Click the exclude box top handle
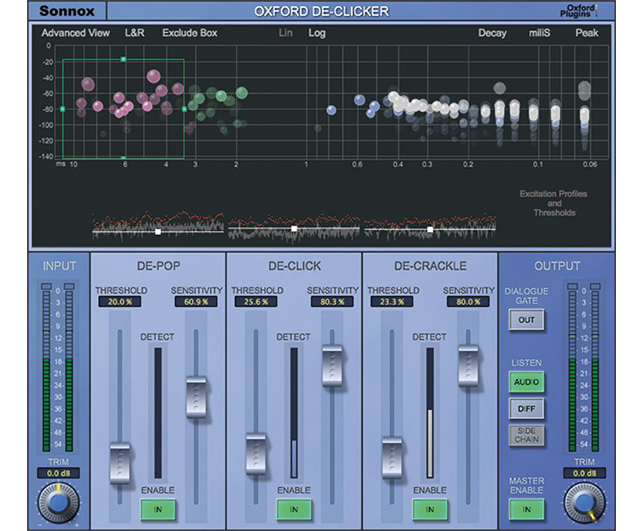Viewport: 643px width, 531px height. (x=123, y=59)
